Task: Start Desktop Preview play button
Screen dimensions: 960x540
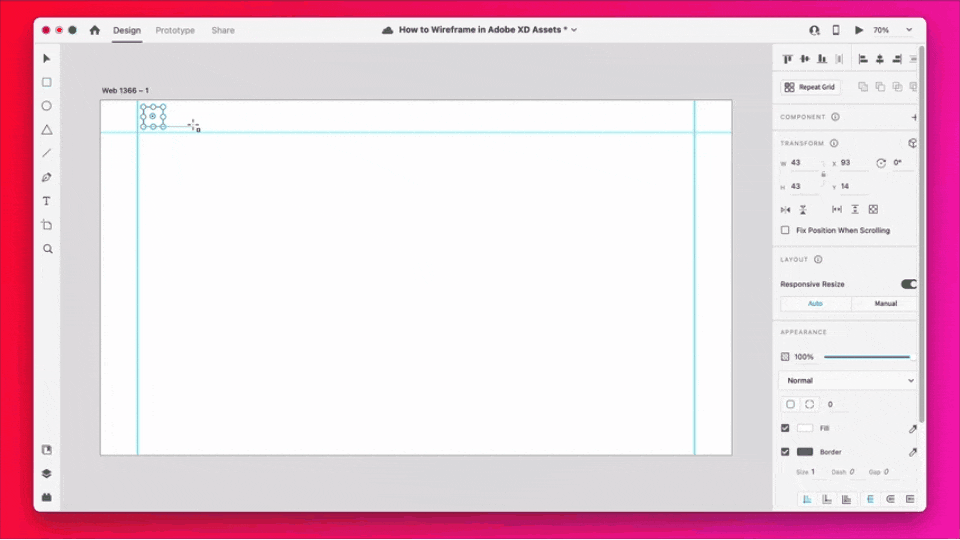Action: 859,30
